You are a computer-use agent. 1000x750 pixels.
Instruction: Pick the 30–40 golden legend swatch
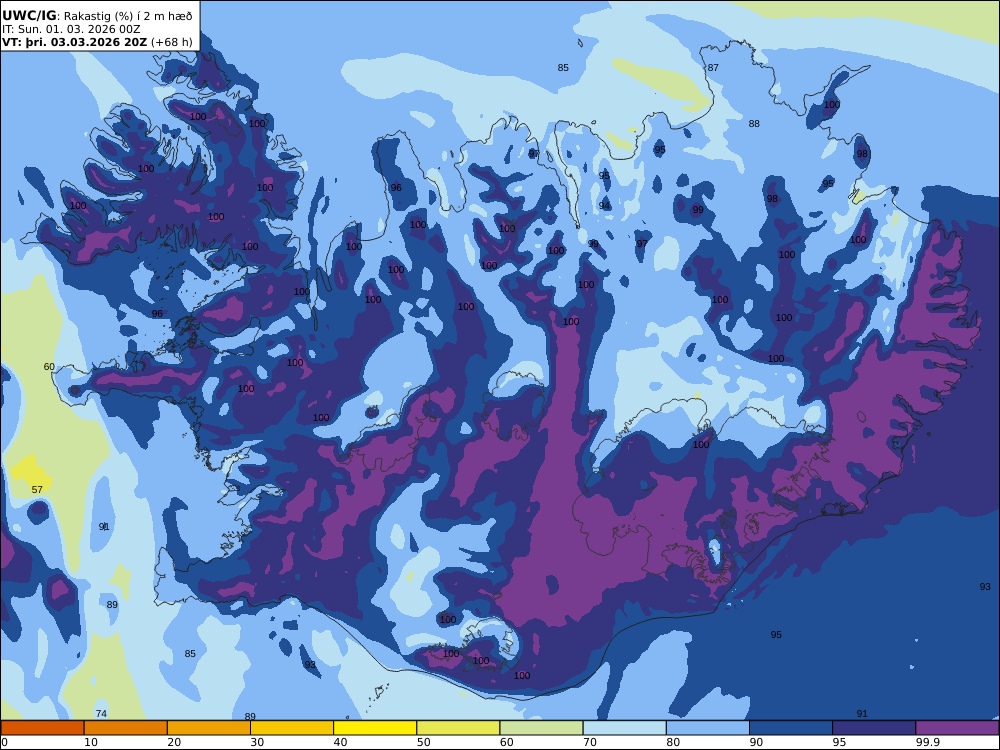(292, 728)
